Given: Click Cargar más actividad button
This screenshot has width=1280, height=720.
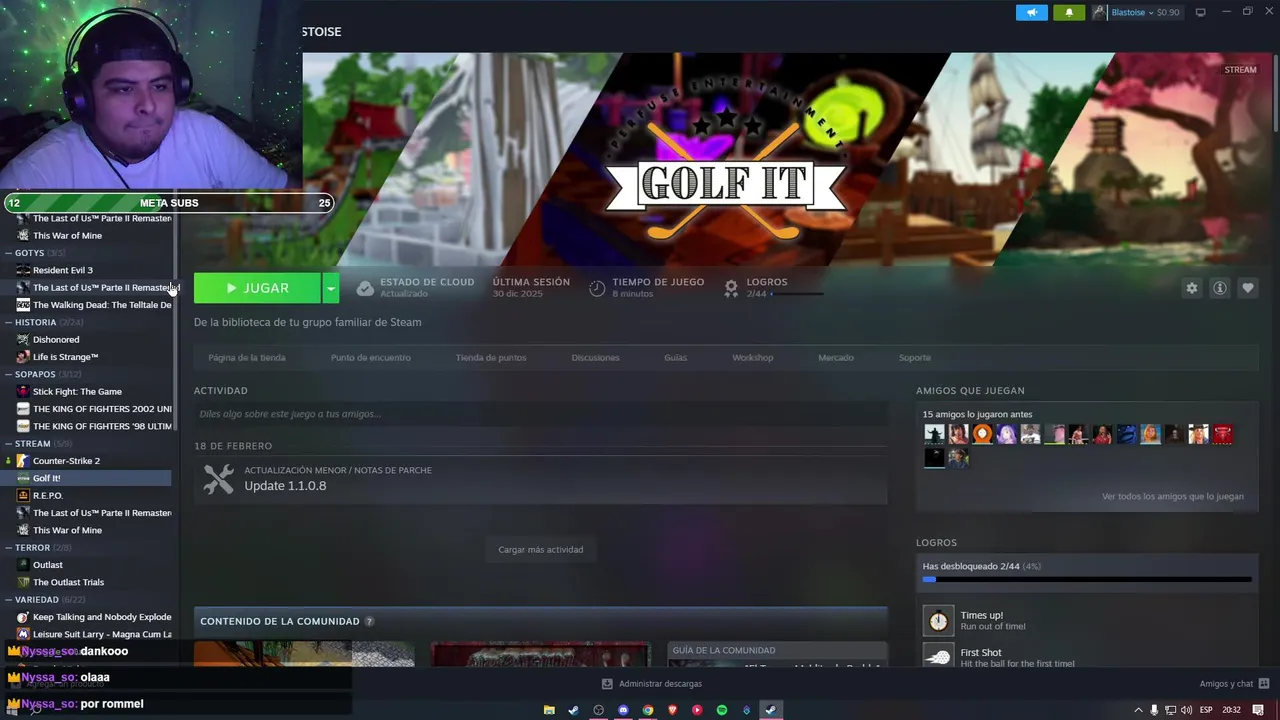Looking at the screenshot, I should (540, 549).
